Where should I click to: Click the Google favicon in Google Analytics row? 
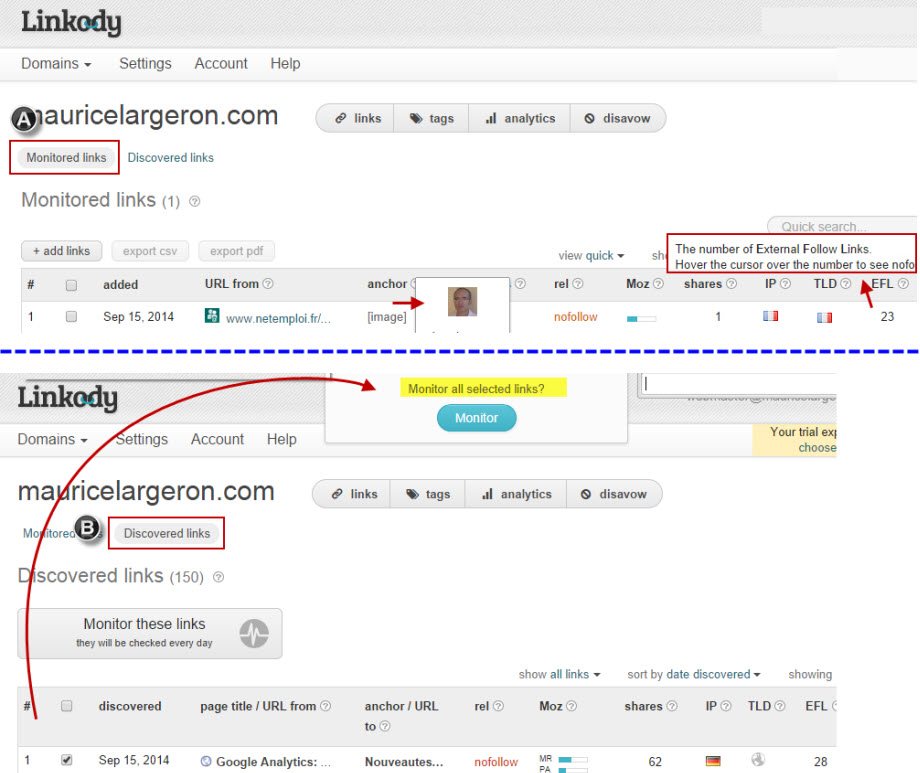coord(206,761)
